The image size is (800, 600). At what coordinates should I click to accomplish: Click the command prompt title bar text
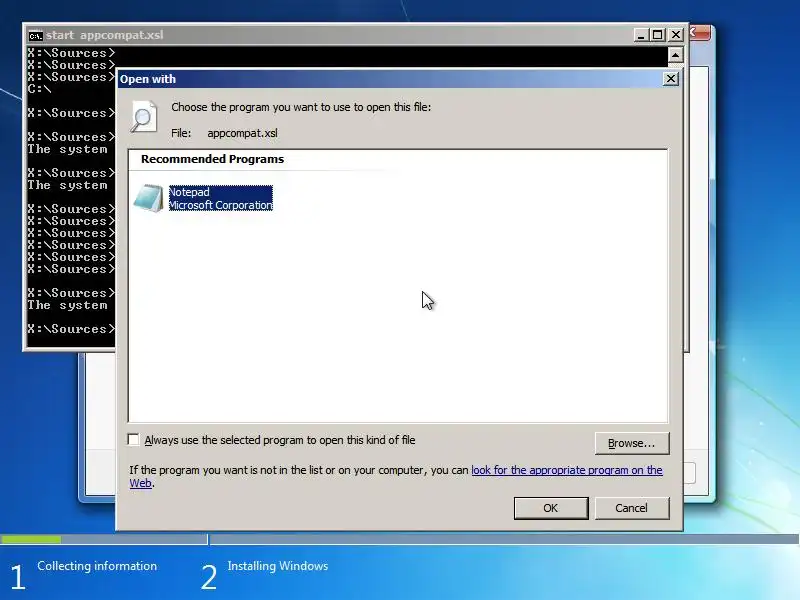[105, 35]
